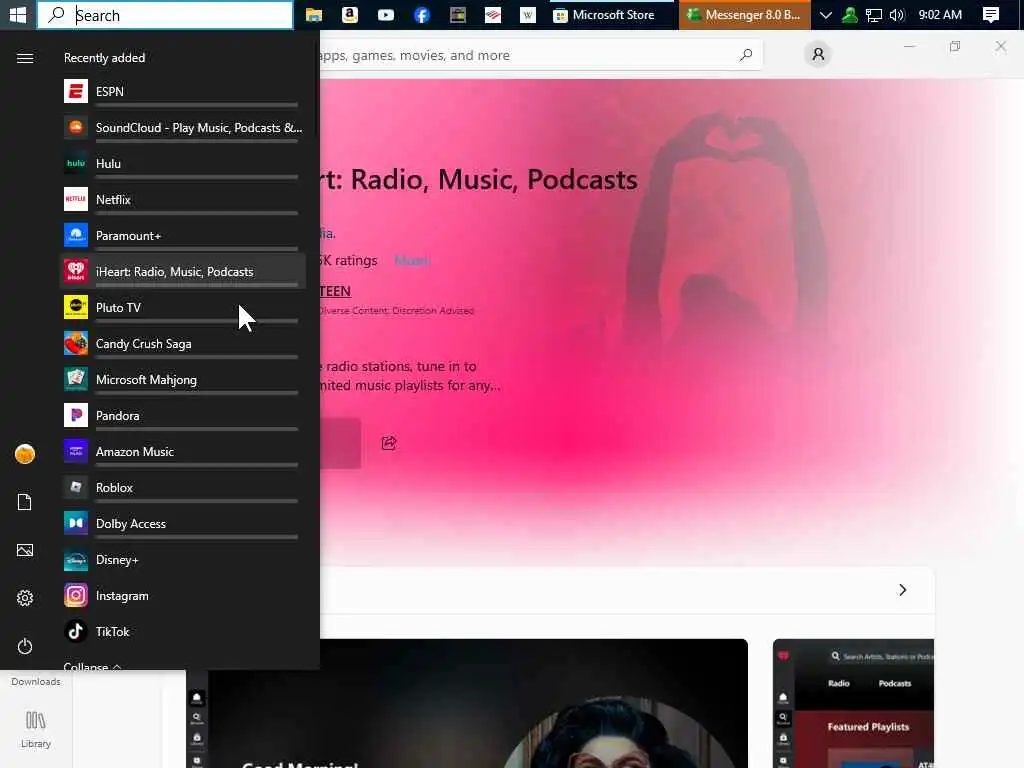Launch the Paramount+ app icon
Viewport: 1024px width, 768px height.
coord(76,235)
